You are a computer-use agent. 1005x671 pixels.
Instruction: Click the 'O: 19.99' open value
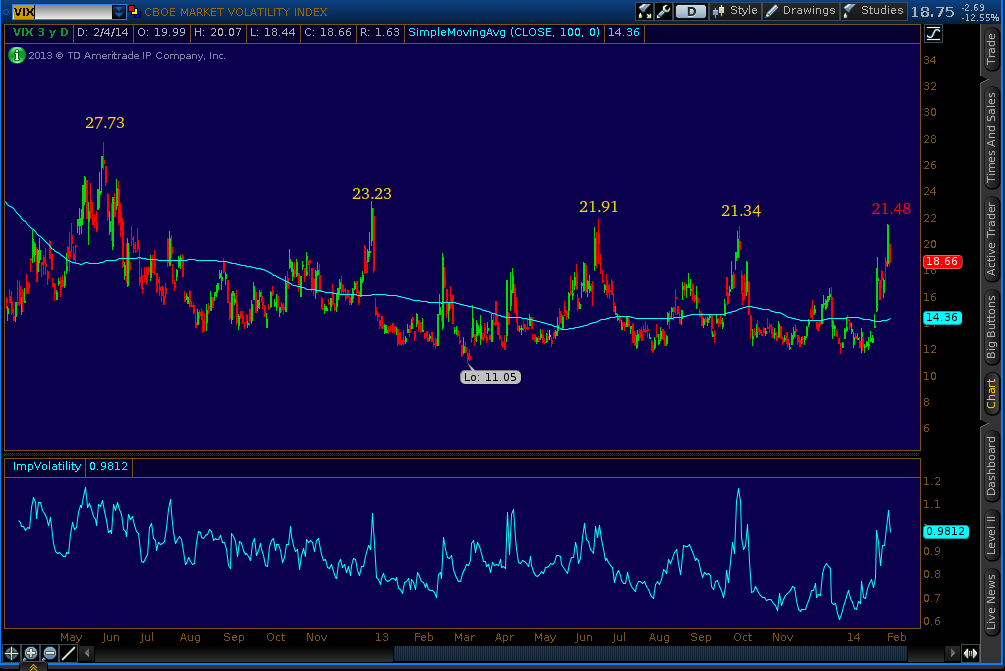click(x=162, y=32)
